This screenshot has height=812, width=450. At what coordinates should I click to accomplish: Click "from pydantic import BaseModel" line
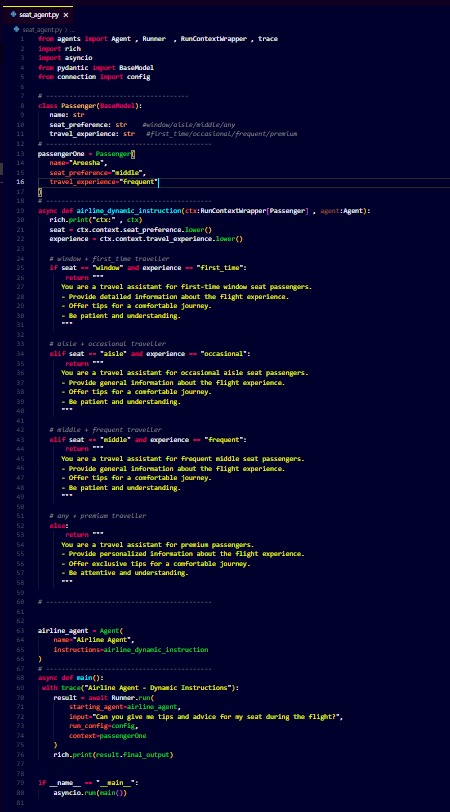tap(96, 67)
